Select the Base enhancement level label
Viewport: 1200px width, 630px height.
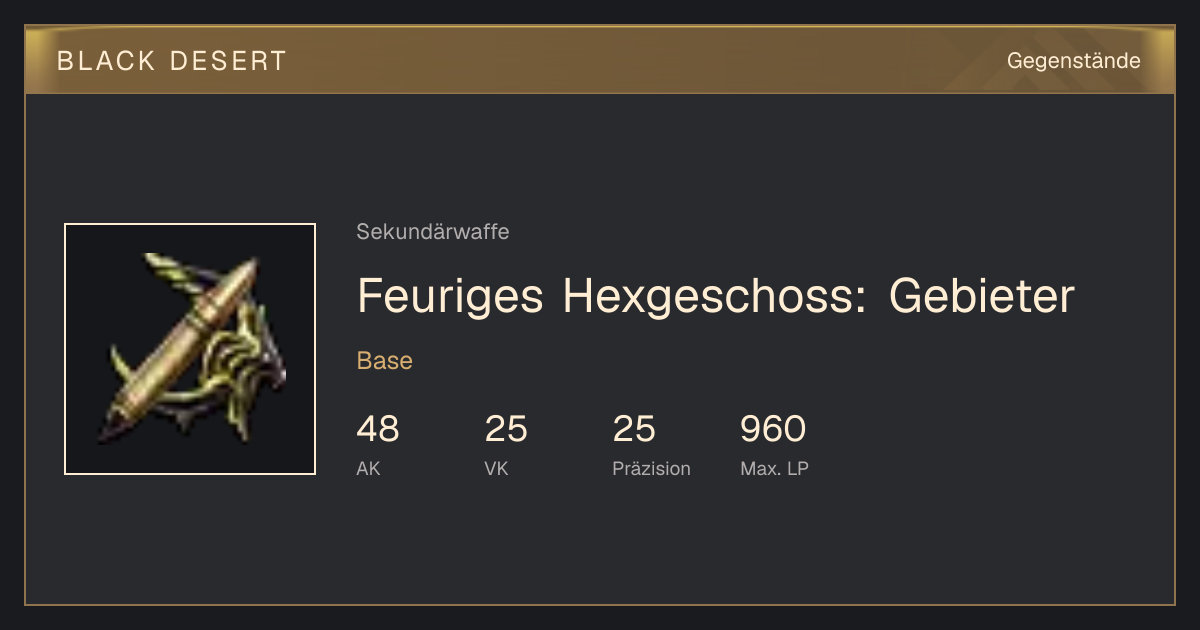pos(385,361)
